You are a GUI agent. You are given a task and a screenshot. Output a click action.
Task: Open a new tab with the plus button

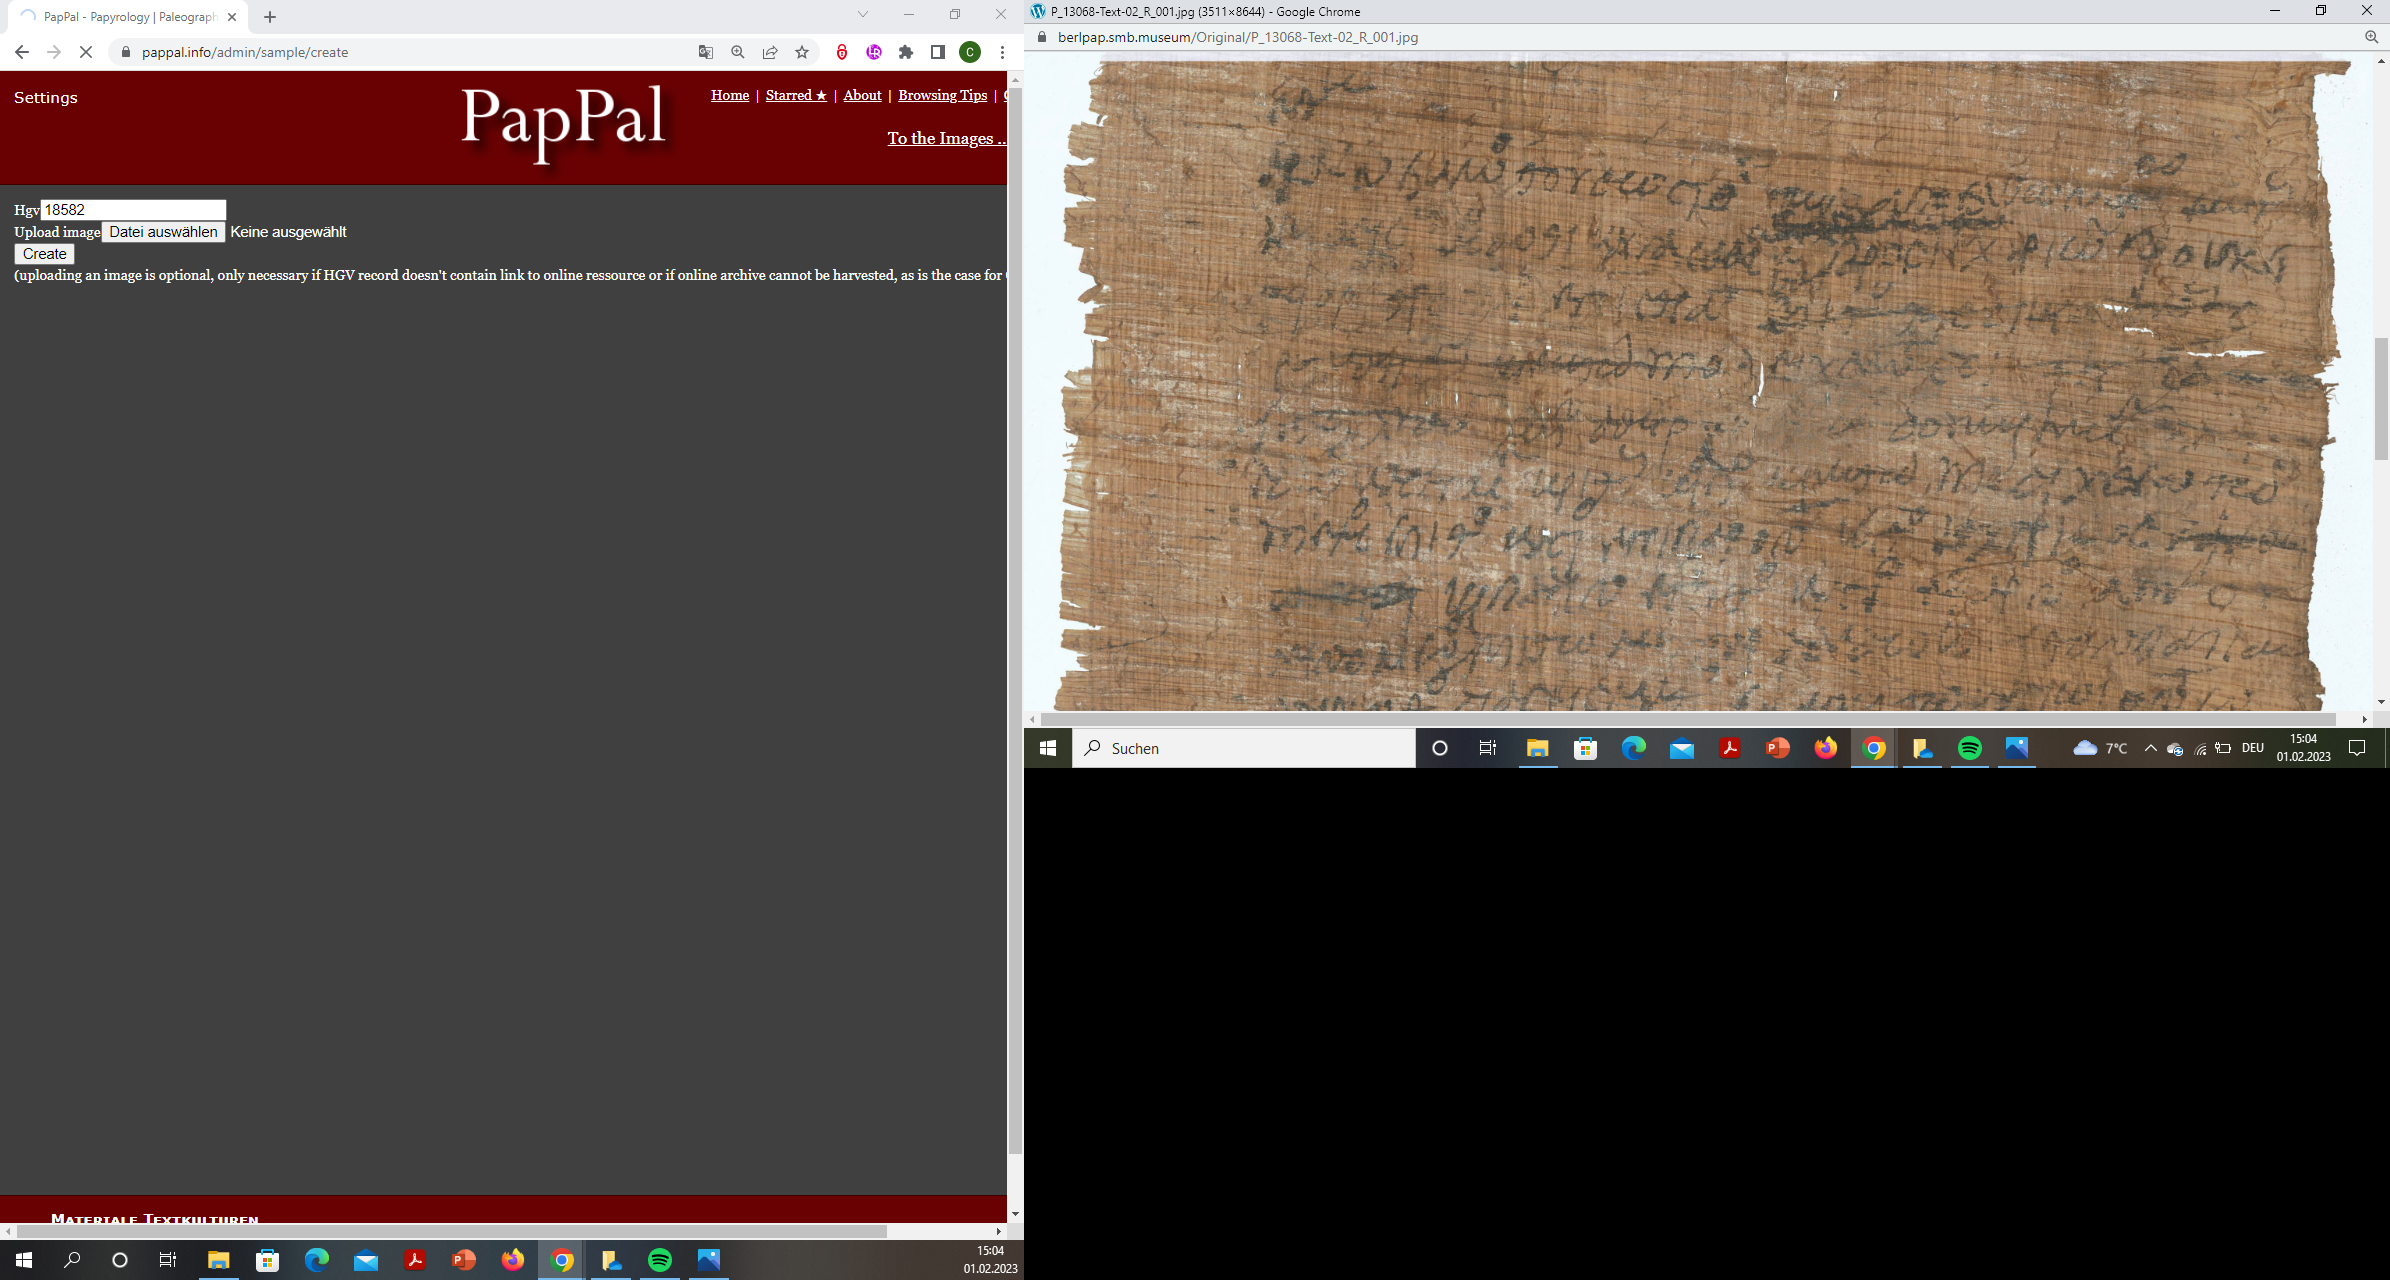270,17
